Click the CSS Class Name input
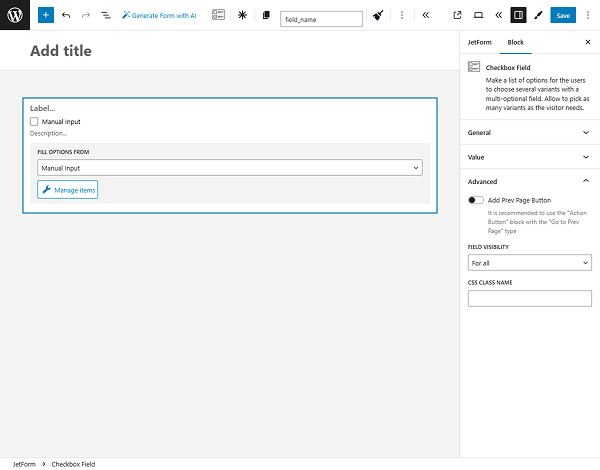The height and width of the screenshot is (470, 600). pyautogui.click(x=530, y=299)
